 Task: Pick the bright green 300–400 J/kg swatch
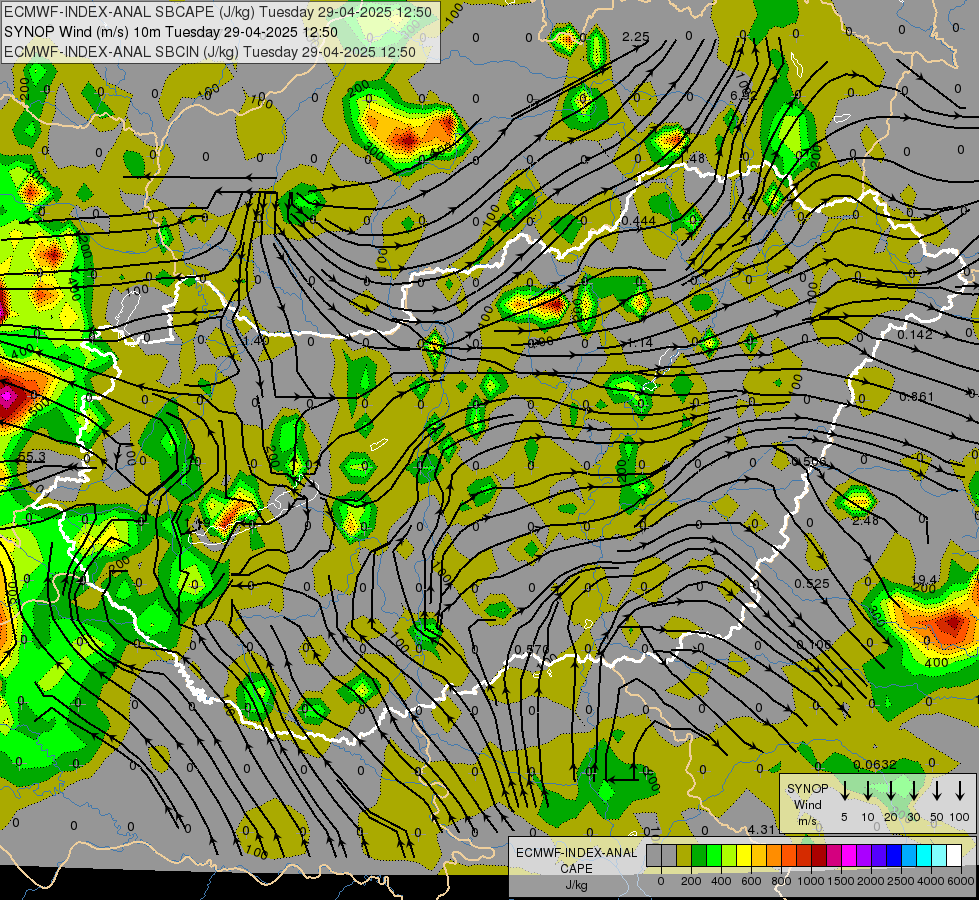pos(714,855)
